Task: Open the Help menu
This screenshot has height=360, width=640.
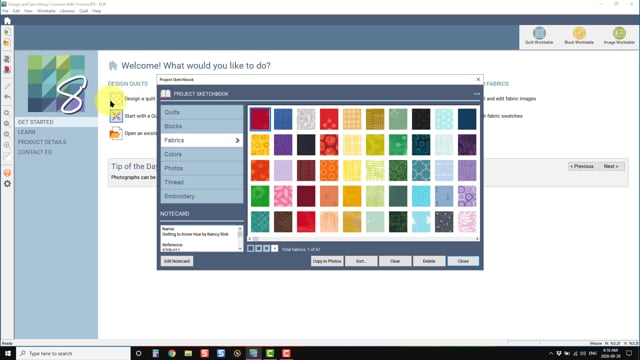Action: pos(97,11)
